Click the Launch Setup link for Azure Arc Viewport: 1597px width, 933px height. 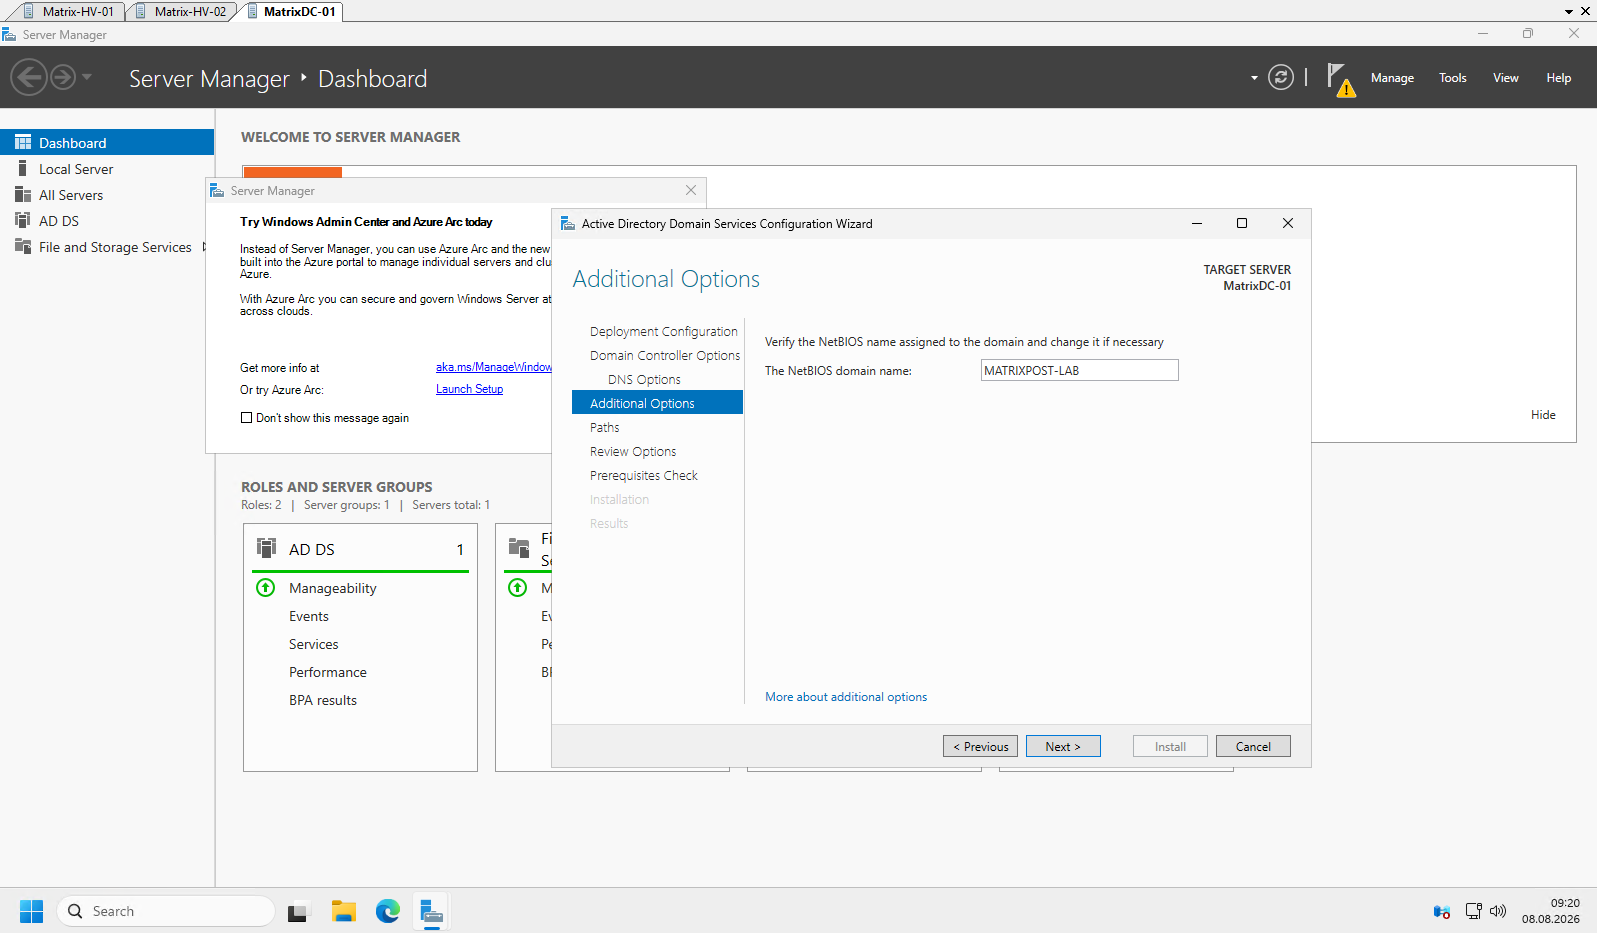pos(469,389)
